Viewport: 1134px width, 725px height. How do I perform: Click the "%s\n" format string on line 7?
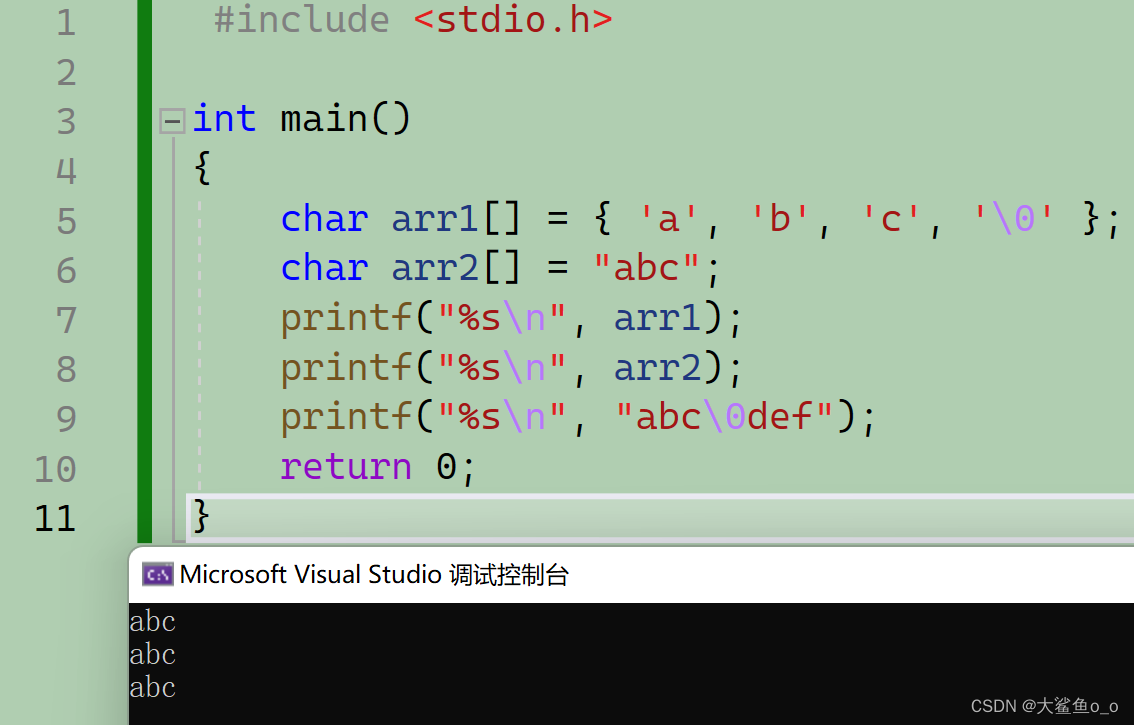click(x=501, y=317)
